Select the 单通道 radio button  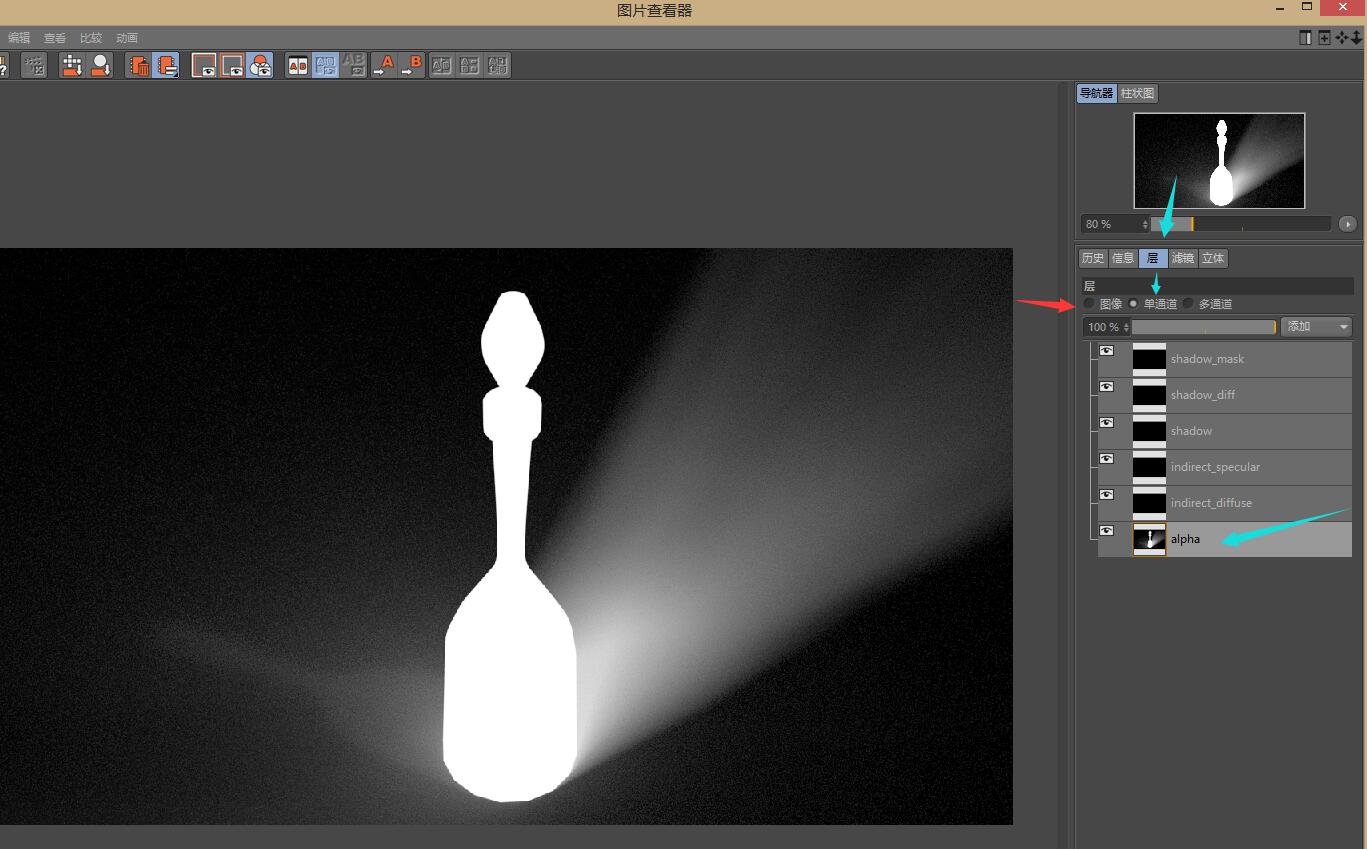[x=1133, y=303]
